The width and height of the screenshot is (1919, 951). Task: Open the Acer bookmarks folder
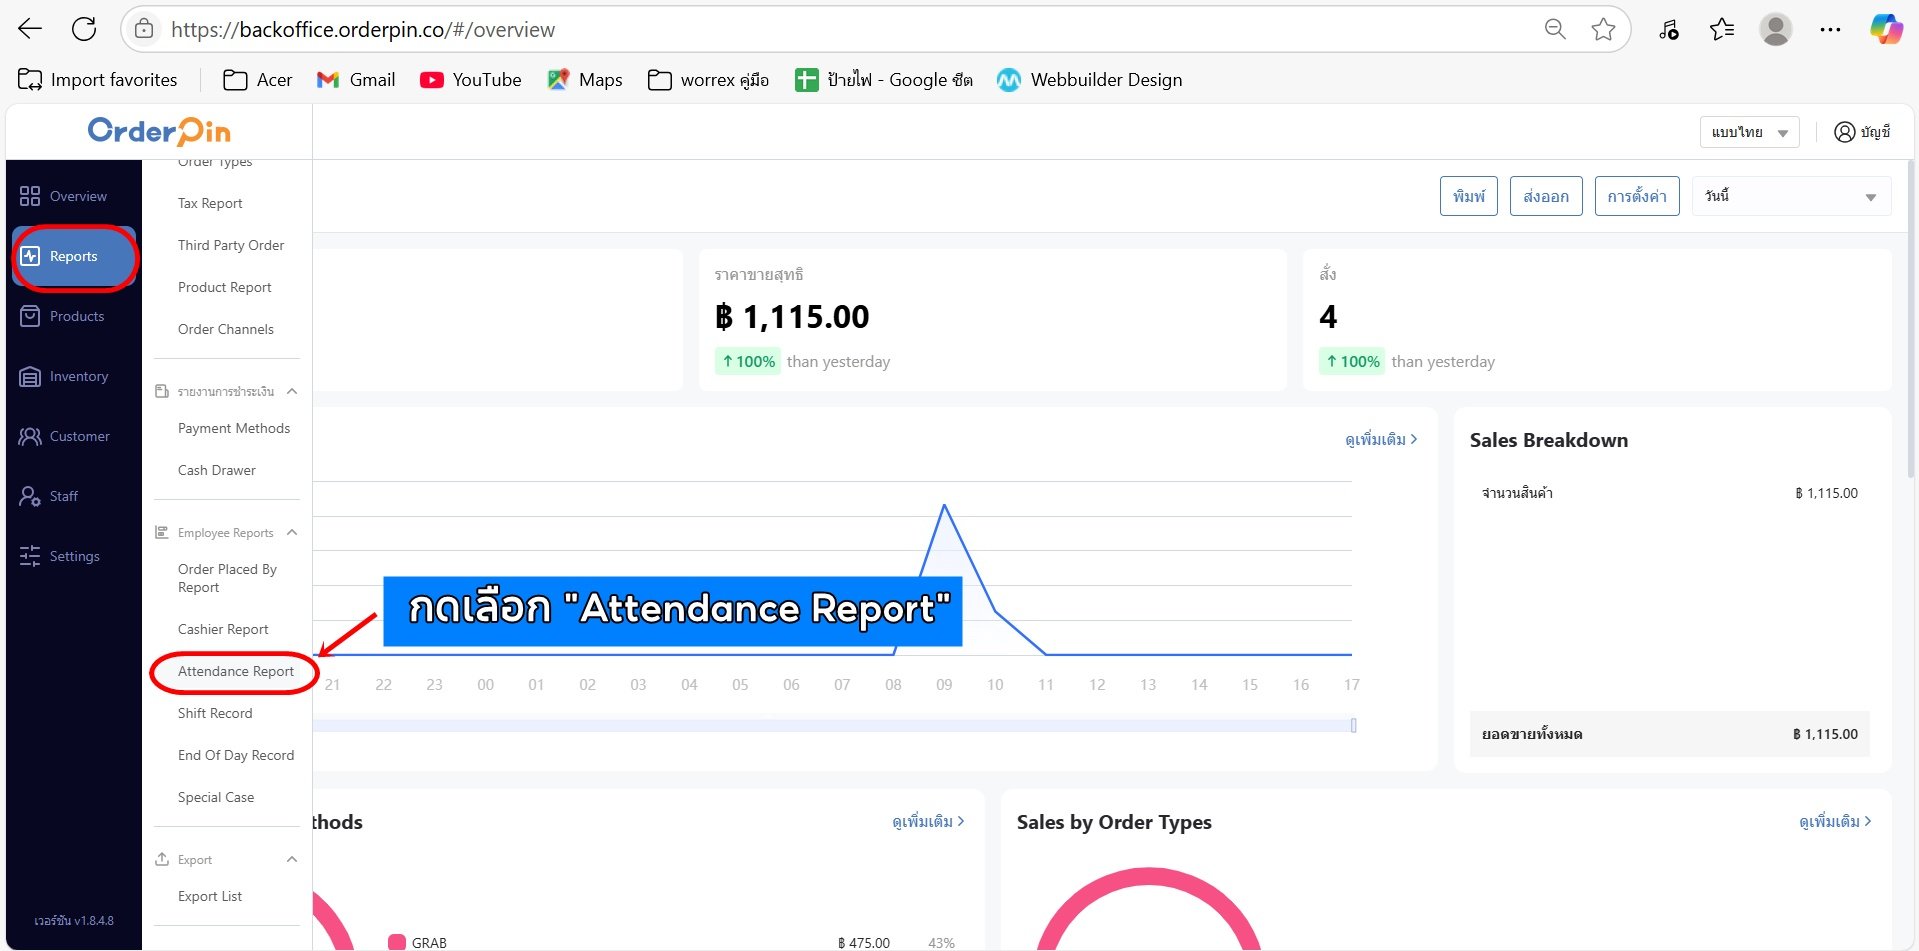258,80
